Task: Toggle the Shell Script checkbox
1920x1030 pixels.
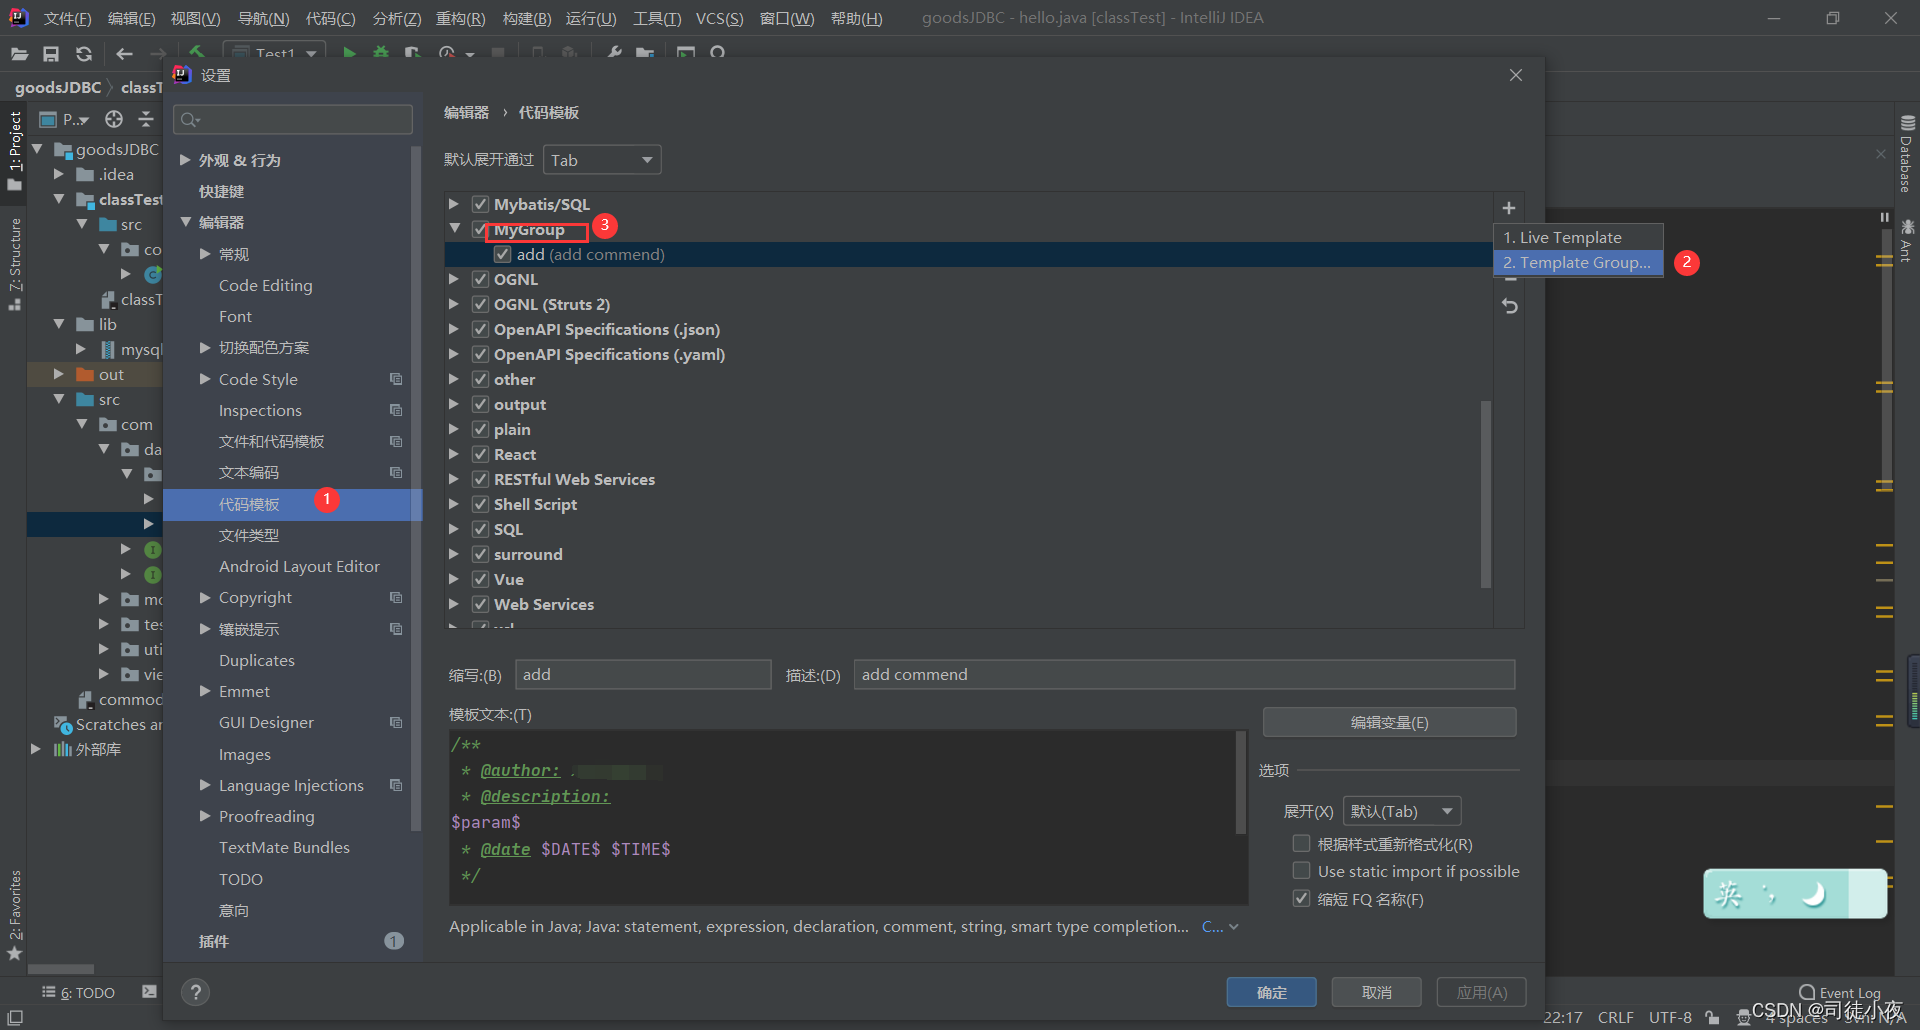Action: pyautogui.click(x=480, y=504)
